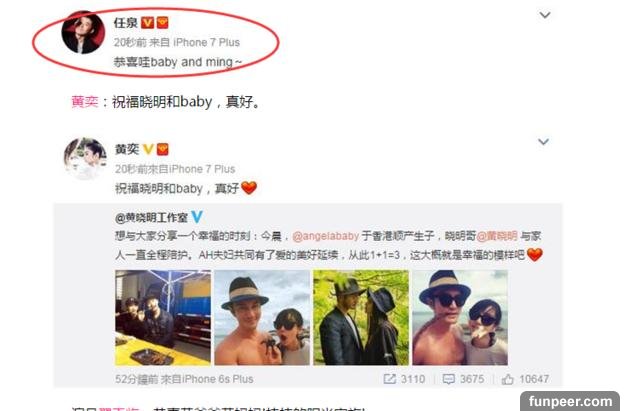Click 黄奕's yellow V verified badge
640x411 pixels.
(x=148, y=149)
